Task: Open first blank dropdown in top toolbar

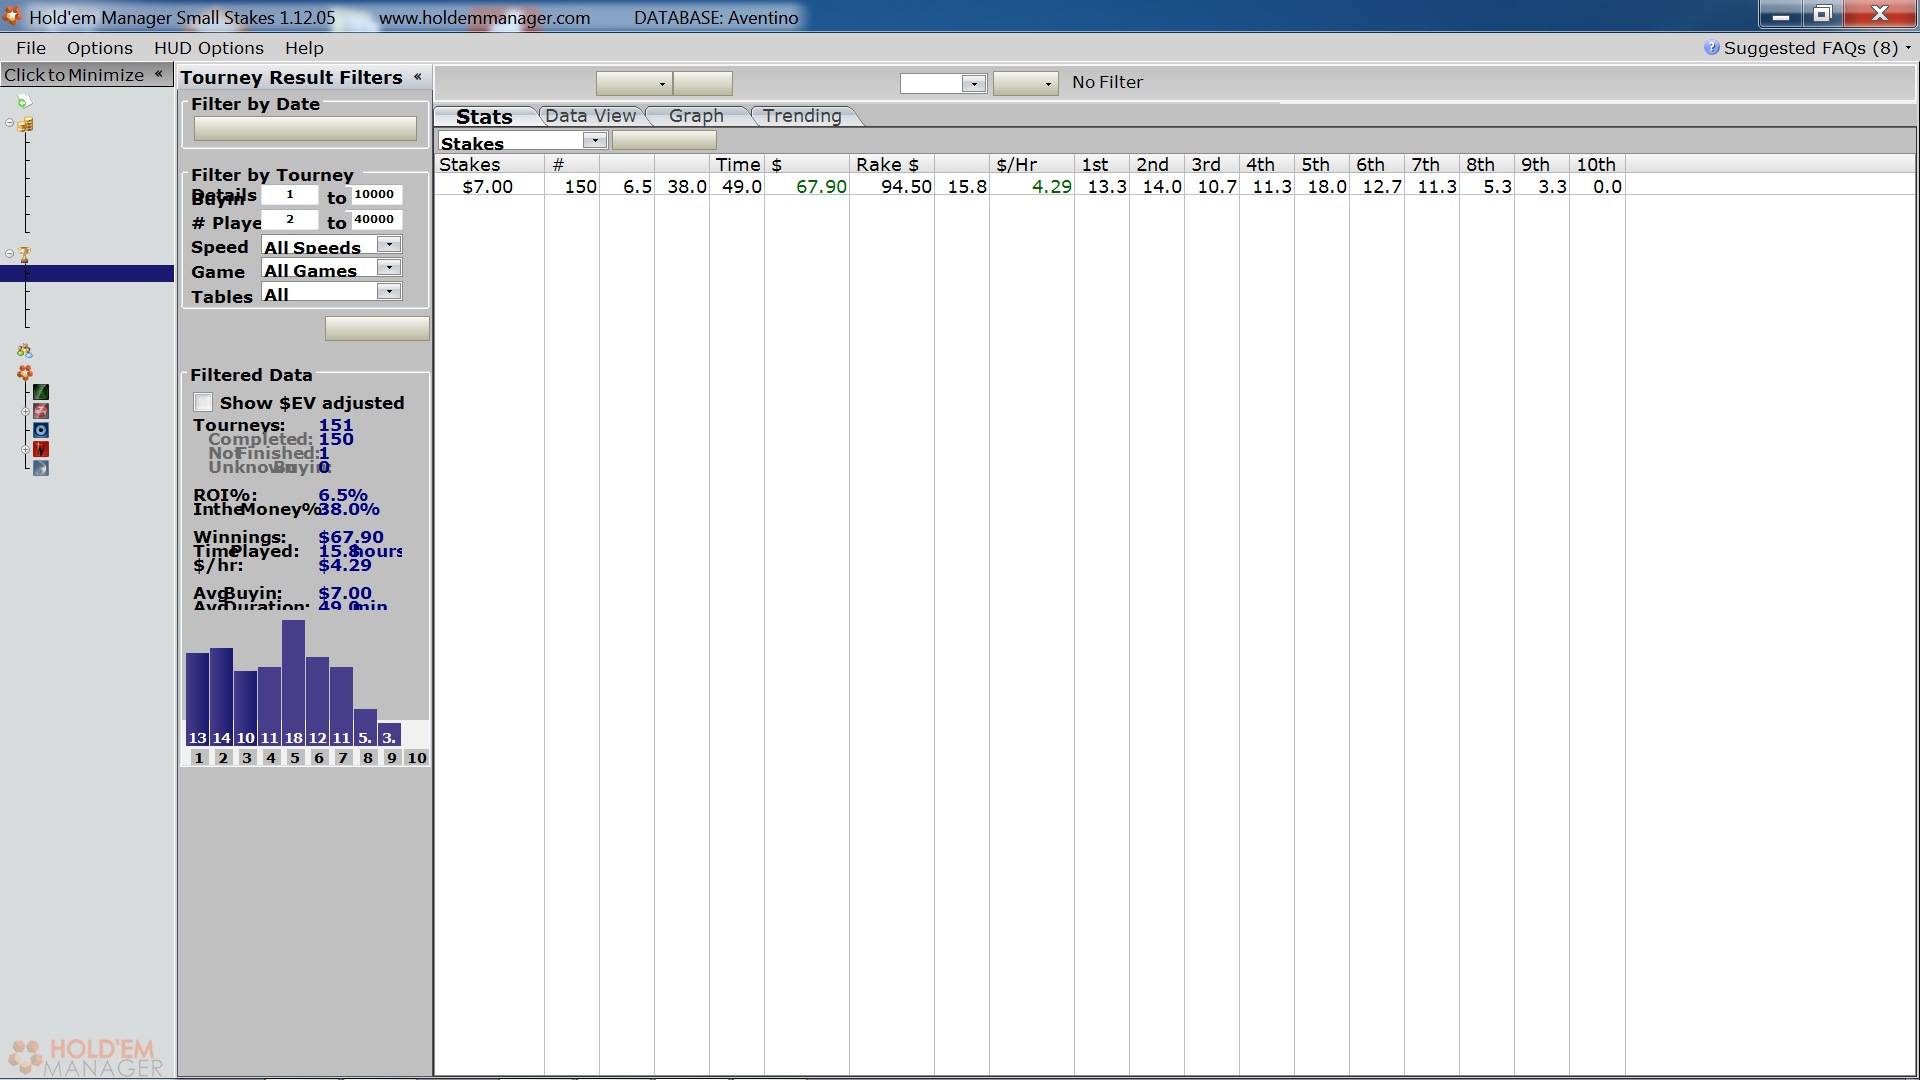Action: click(x=634, y=84)
